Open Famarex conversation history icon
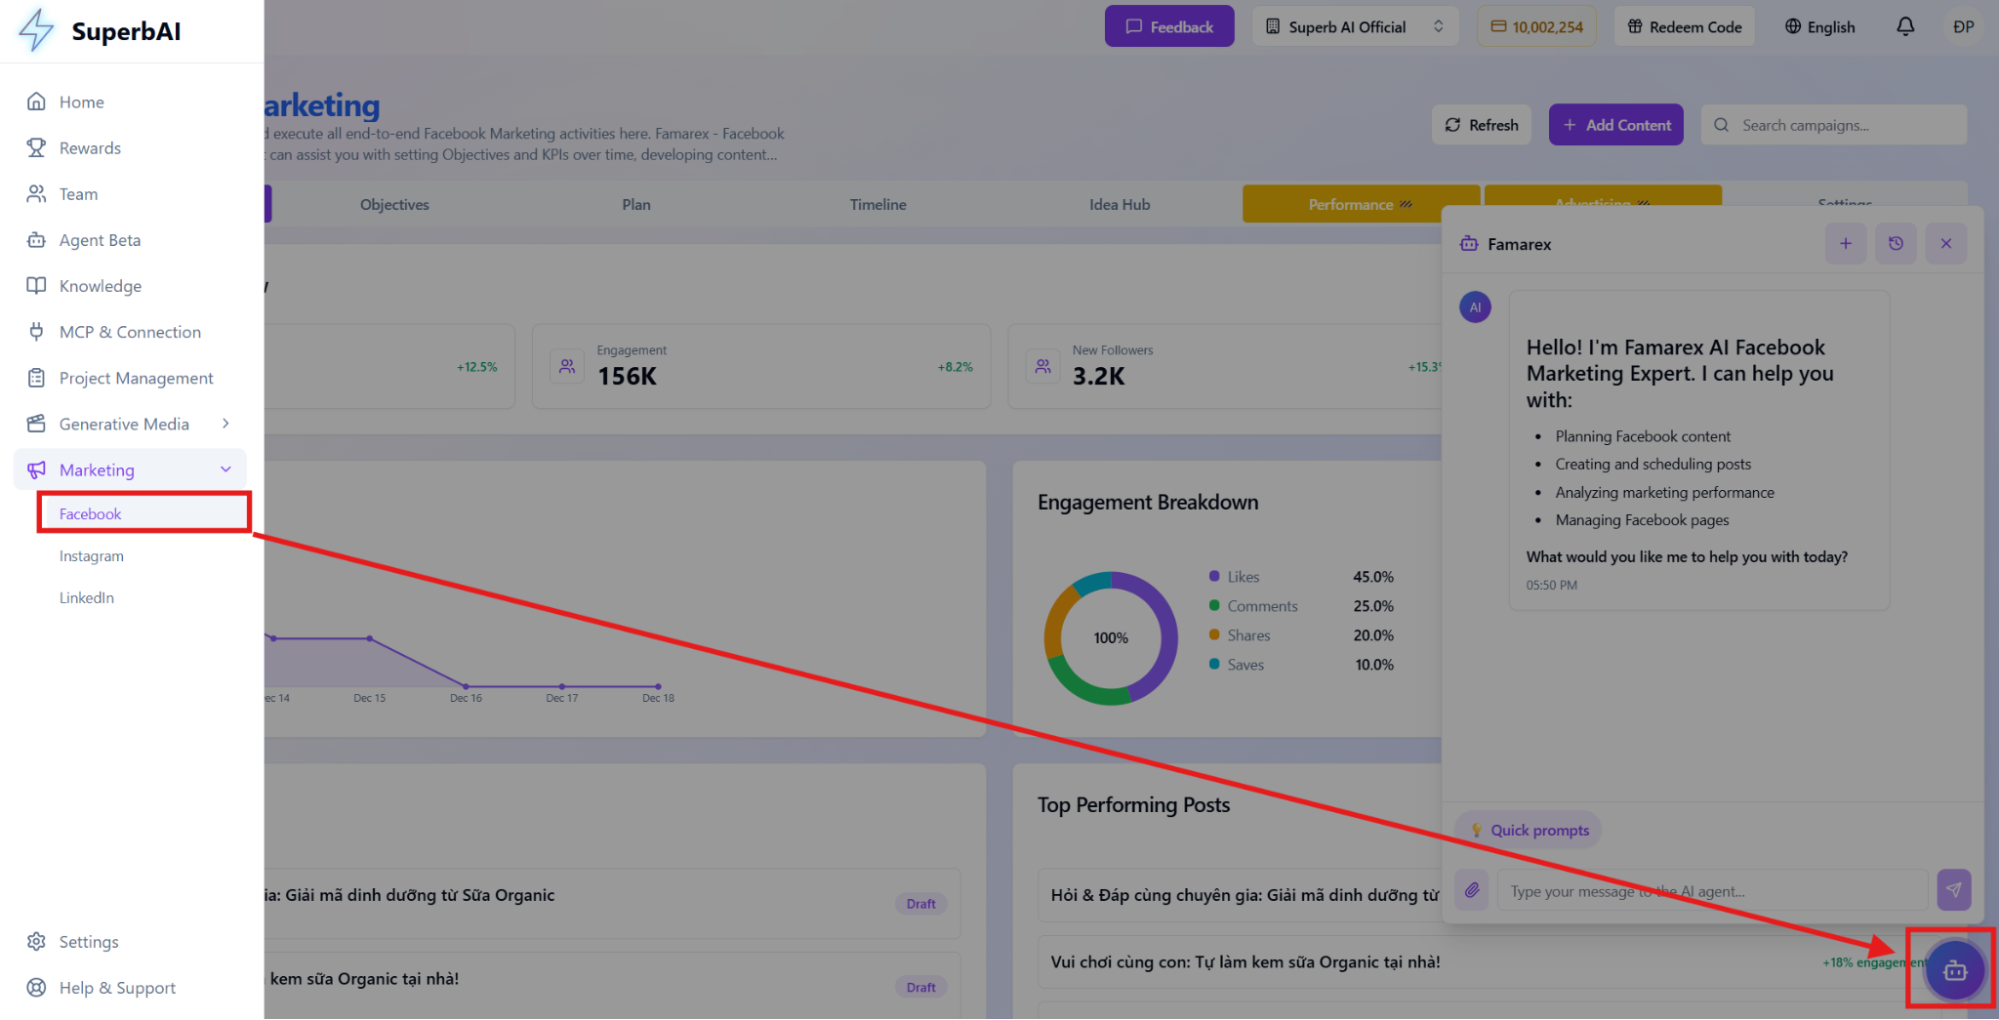Image resolution: width=1999 pixels, height=1020 pixels. tap(1895, 243)
